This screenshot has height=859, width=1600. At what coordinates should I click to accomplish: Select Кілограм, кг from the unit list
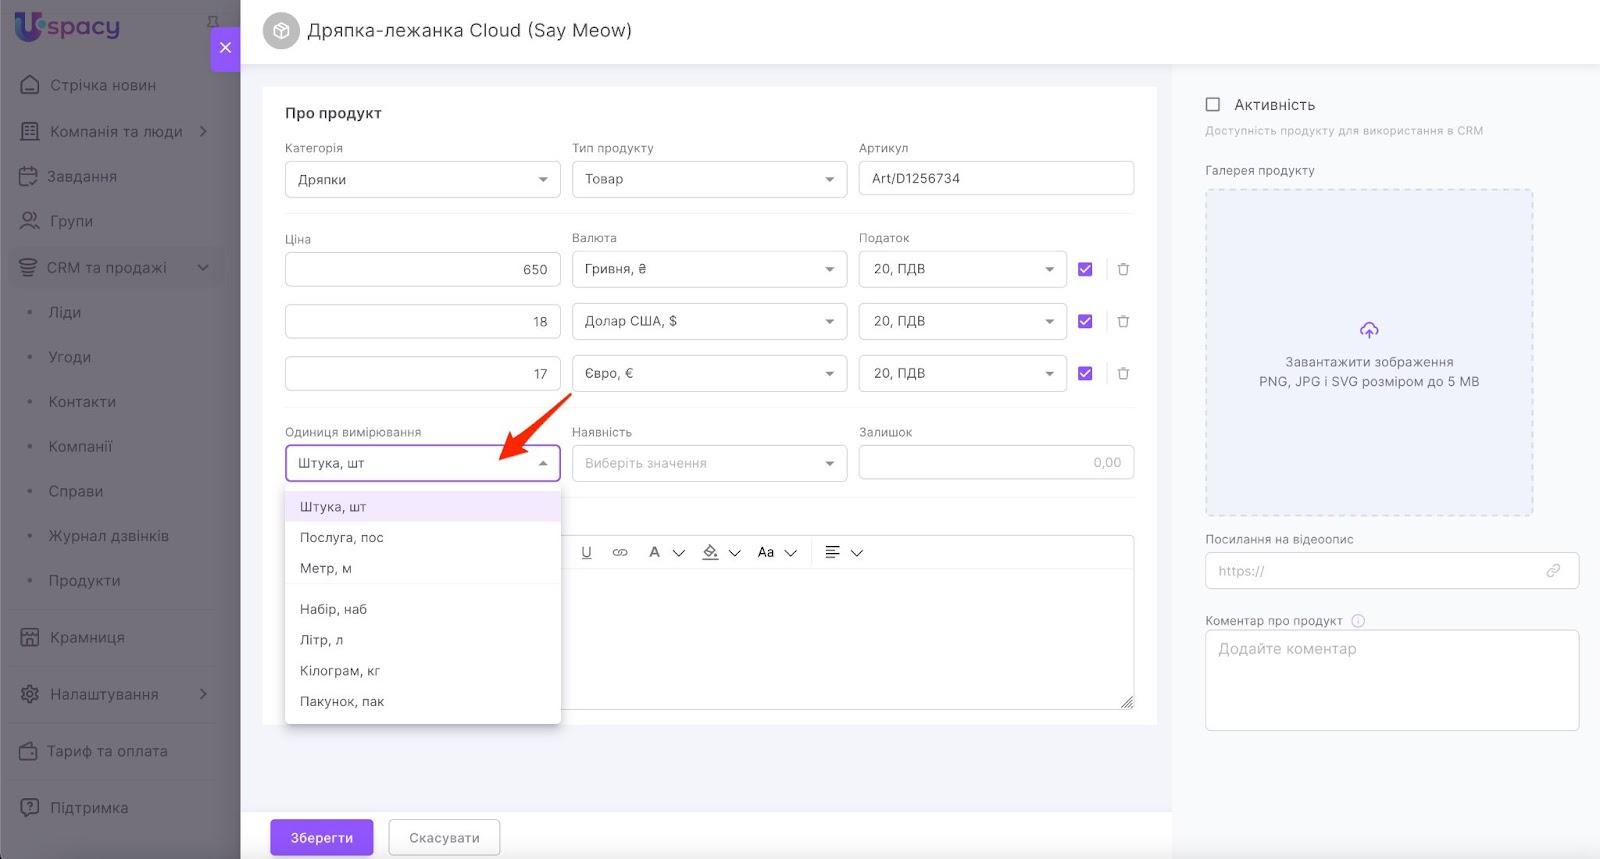coord(340,671)
